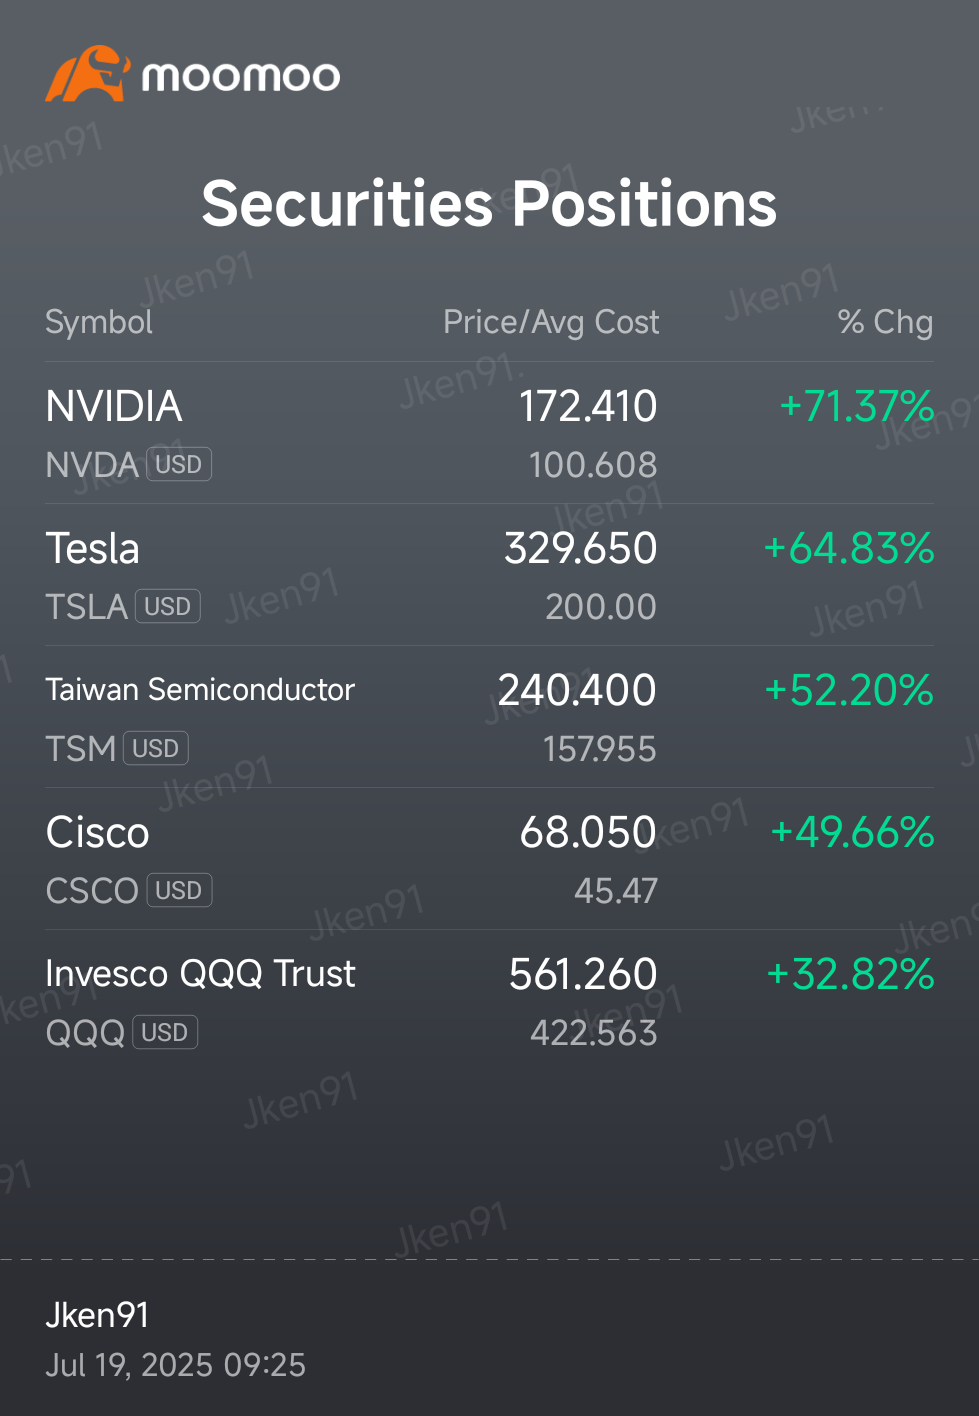Open the Invesco QQQ Trust position
Image resolution: width=979 pixels, height=1416 pixels.
click(x=489, y=1001)
